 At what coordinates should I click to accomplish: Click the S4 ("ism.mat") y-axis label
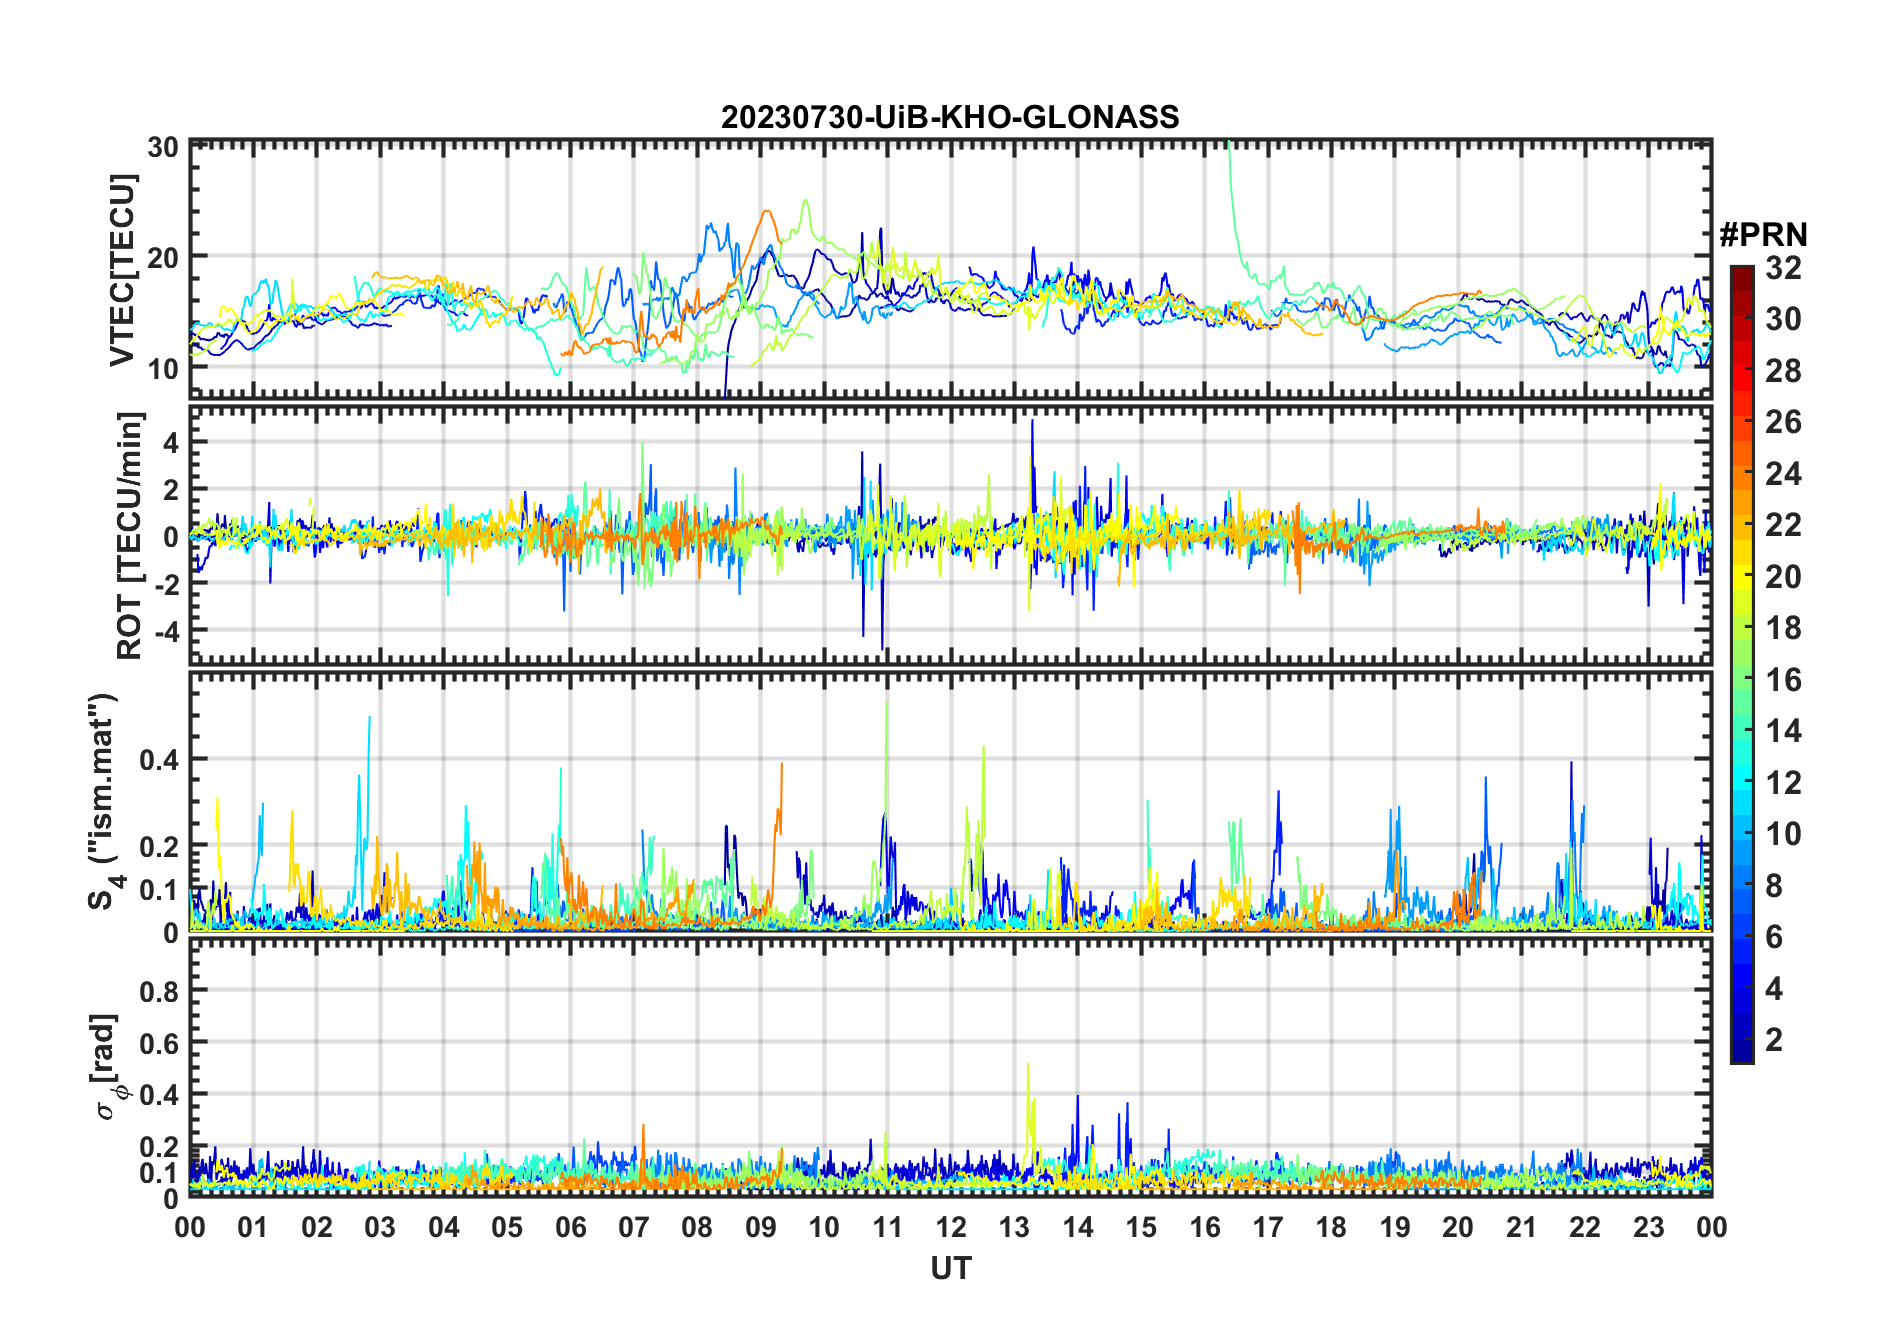point(105,802)
